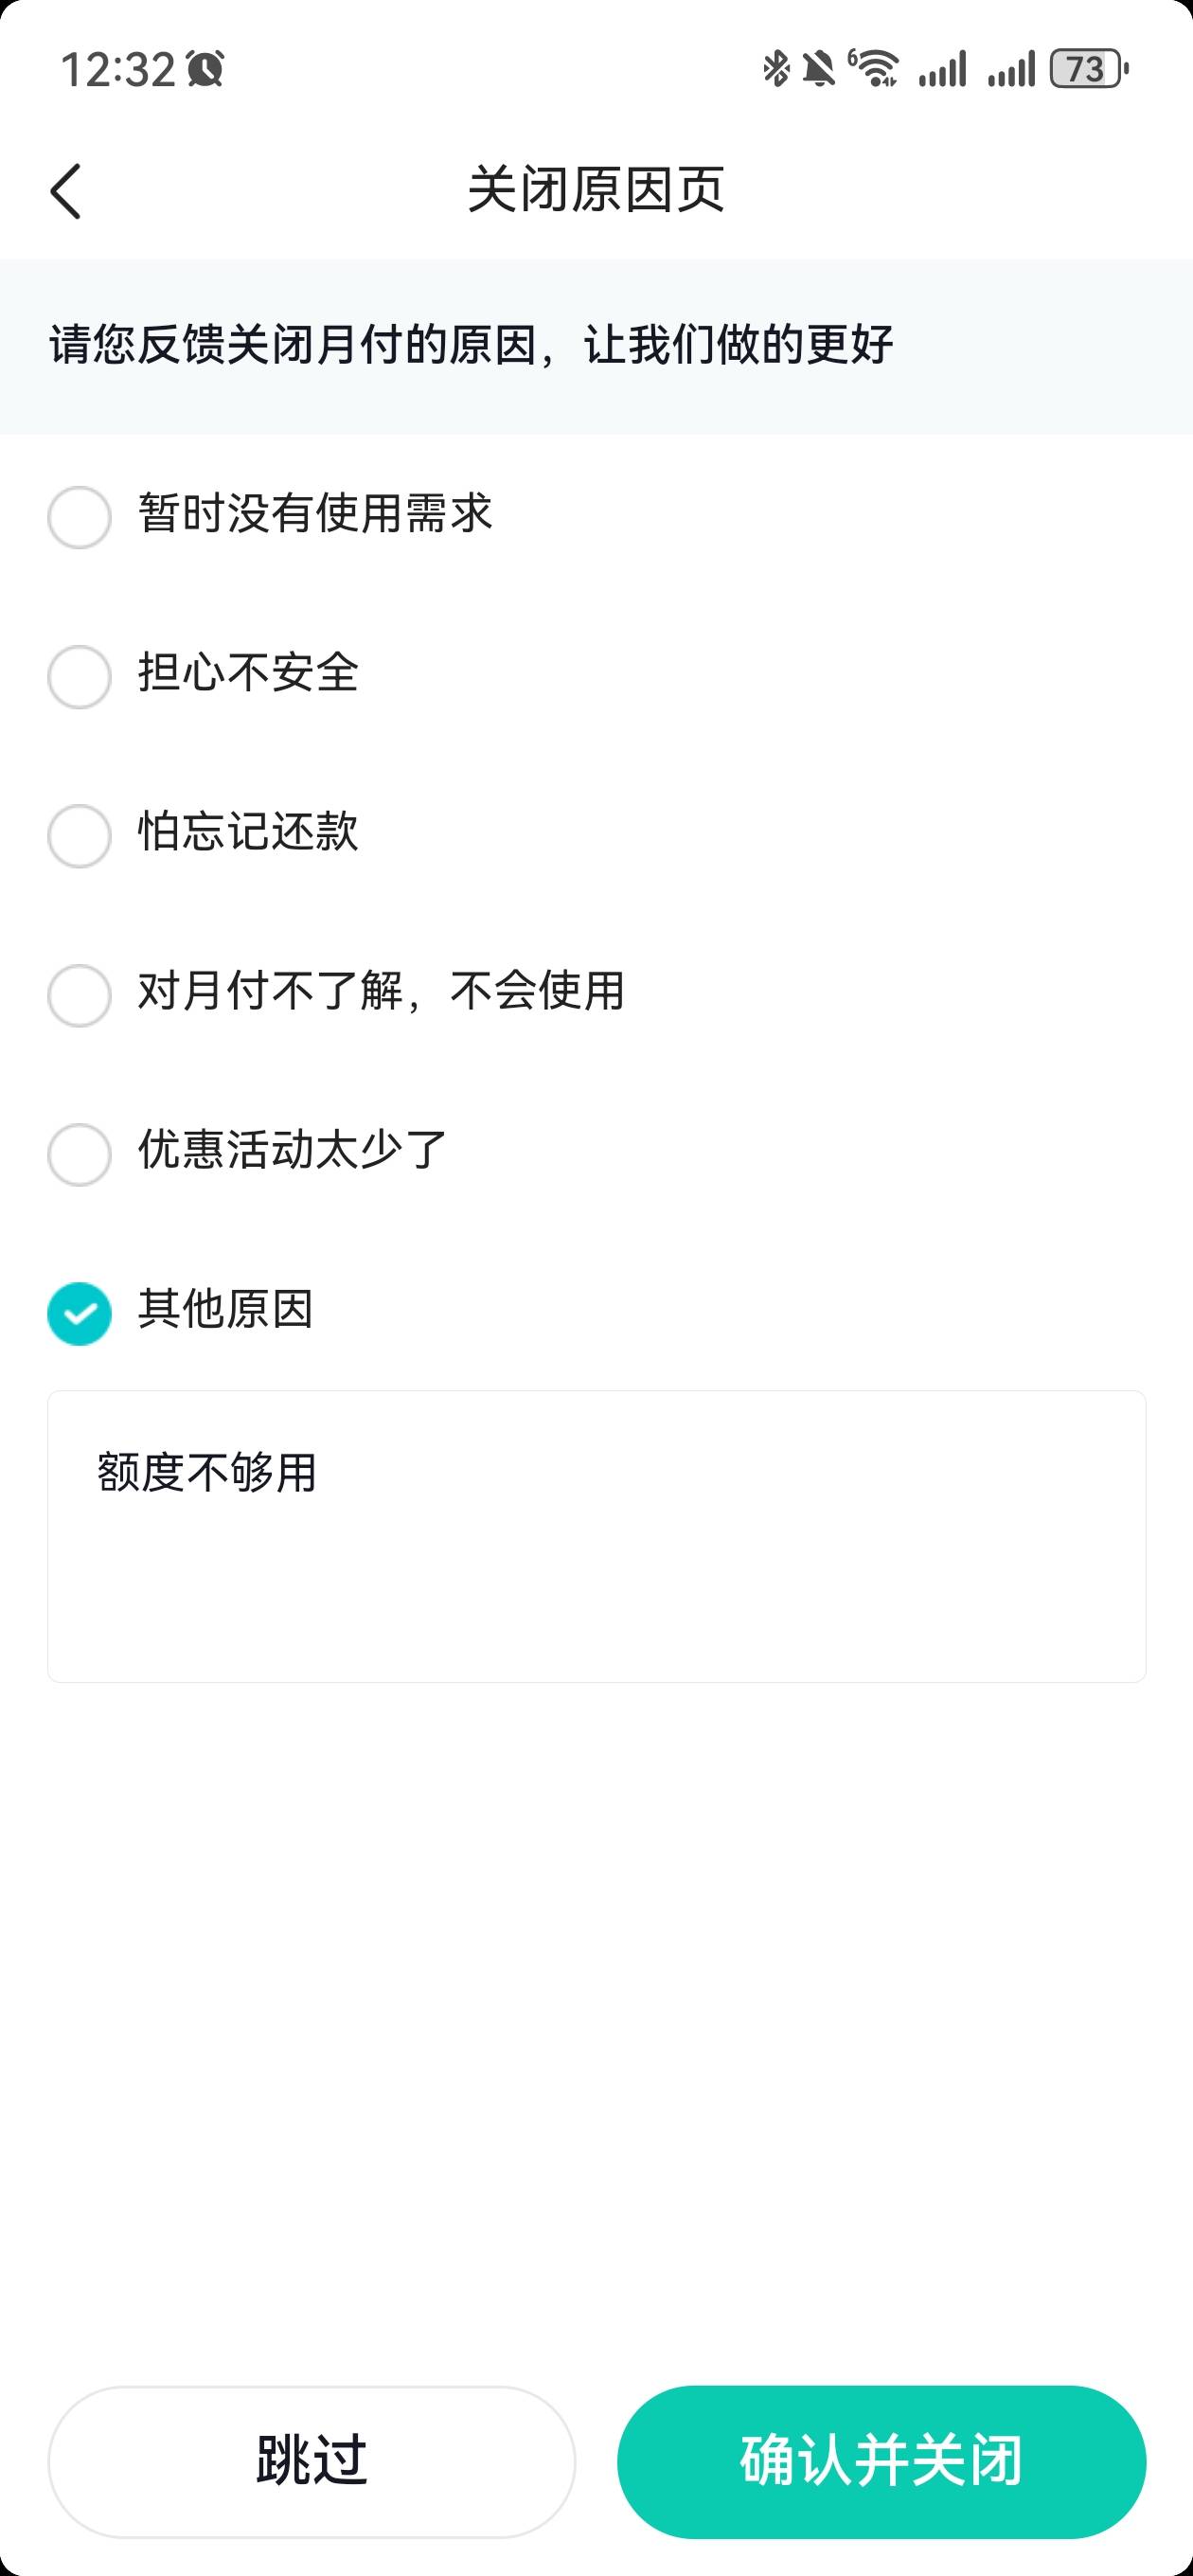Tap the battery level indicator
Viewport: 1193px width, 2576px height.
click(x=1089, y=69)
